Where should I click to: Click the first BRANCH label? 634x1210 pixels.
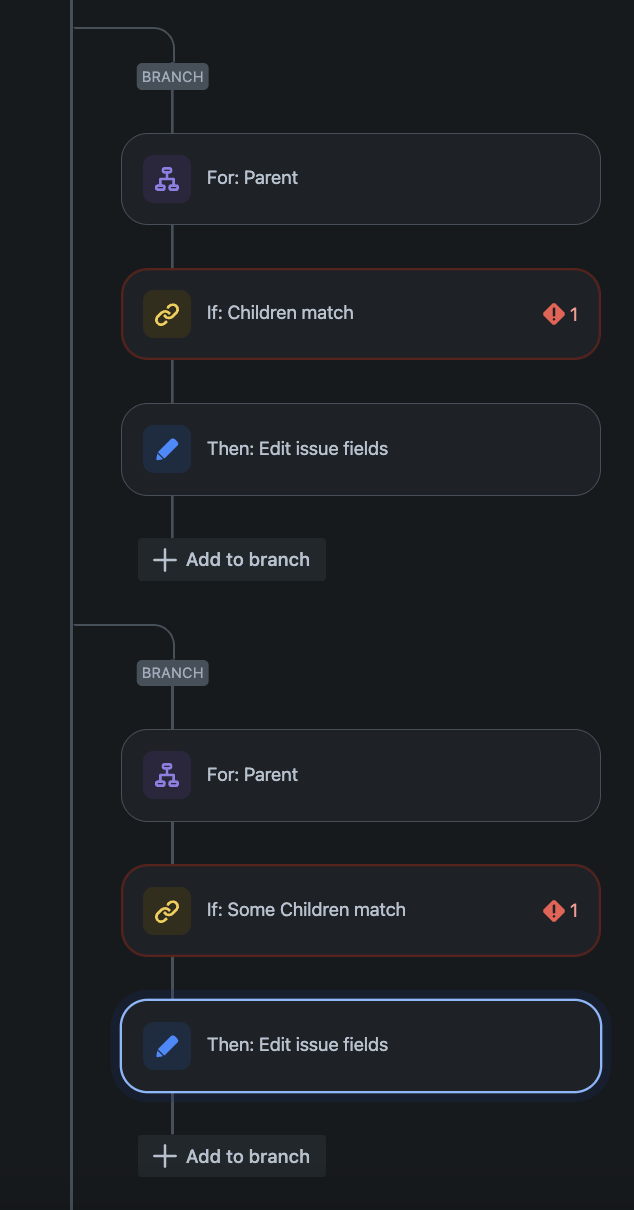tap(172, 76)
